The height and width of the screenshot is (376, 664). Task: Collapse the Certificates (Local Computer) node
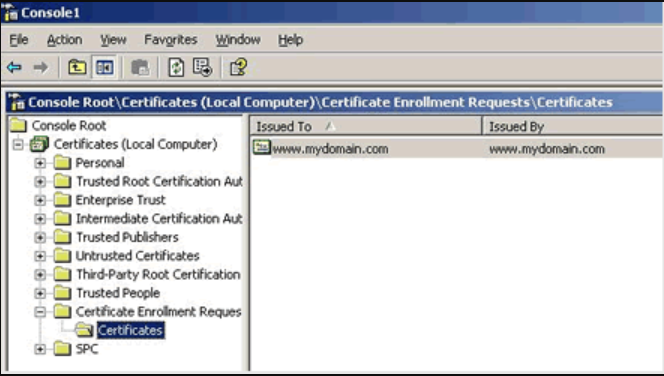(18, 144)
